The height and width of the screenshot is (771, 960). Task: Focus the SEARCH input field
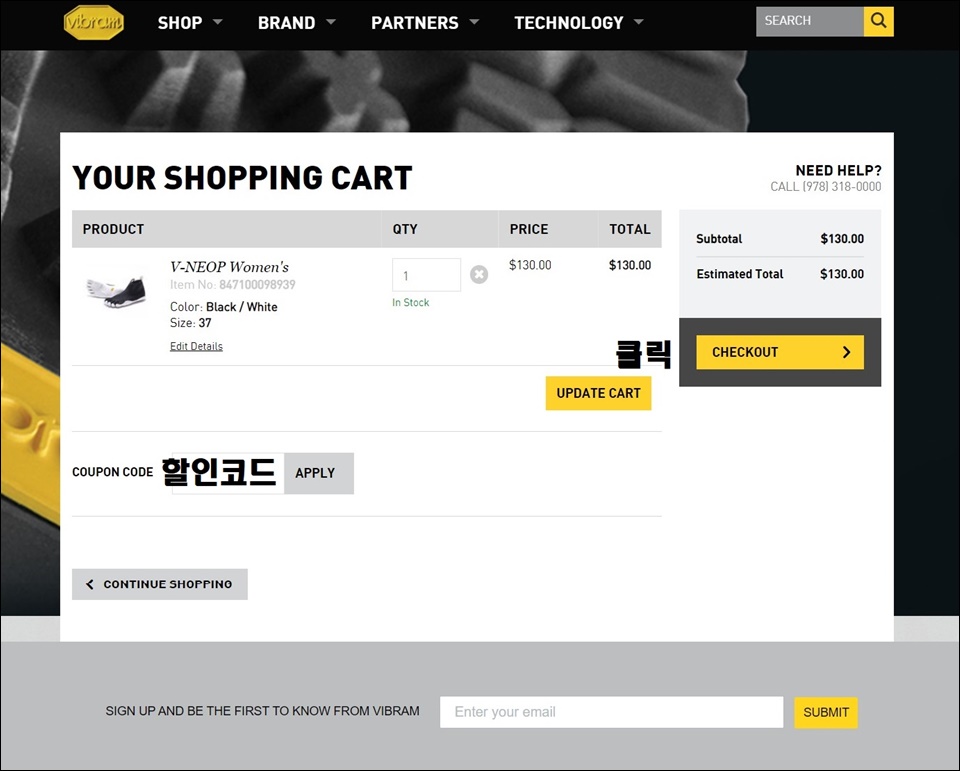(x=810, y=21)
